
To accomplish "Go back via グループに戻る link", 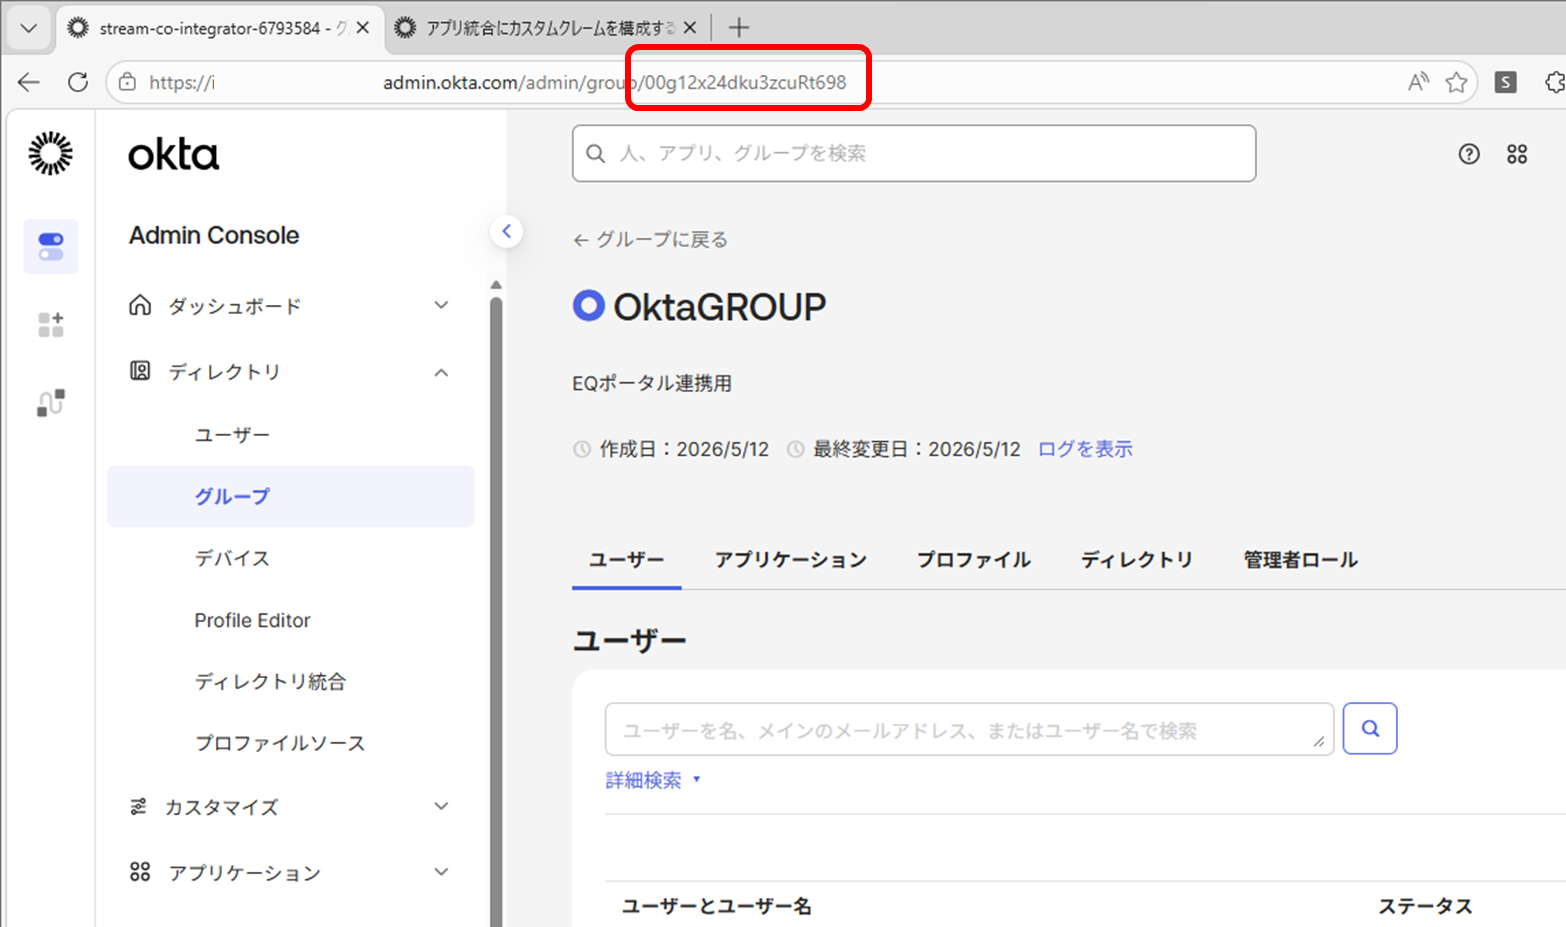I will point(651,240).
